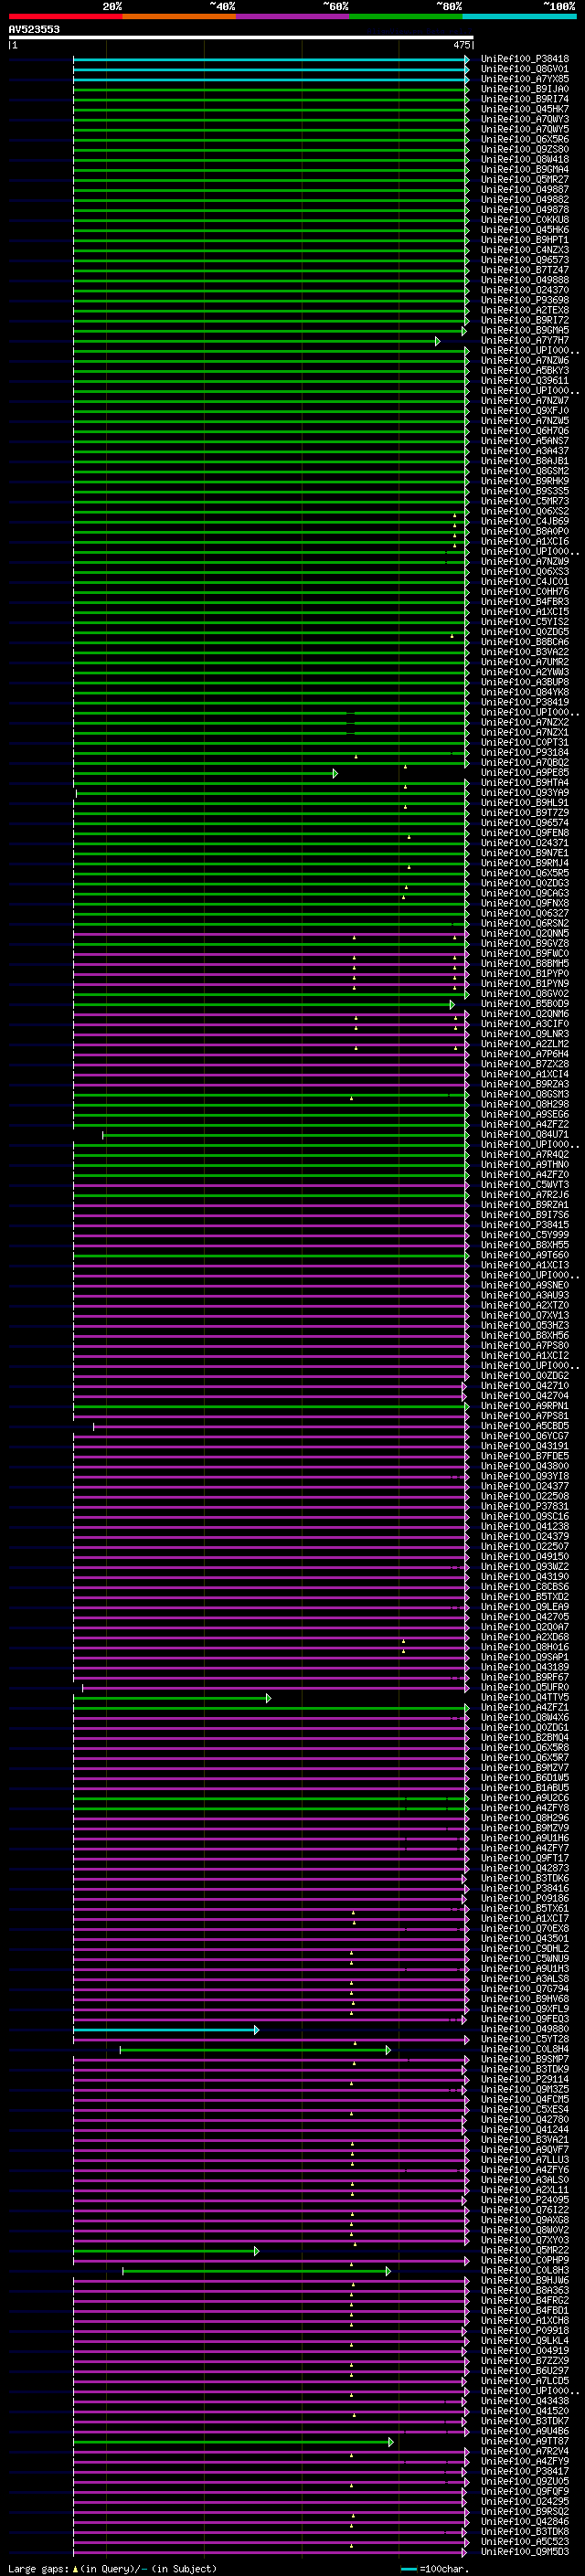The width and height of the screenshot is (585, 2576).
Task: Select the hit label UniRef100_Q5MR27
Action: click(x=525, y=179)
